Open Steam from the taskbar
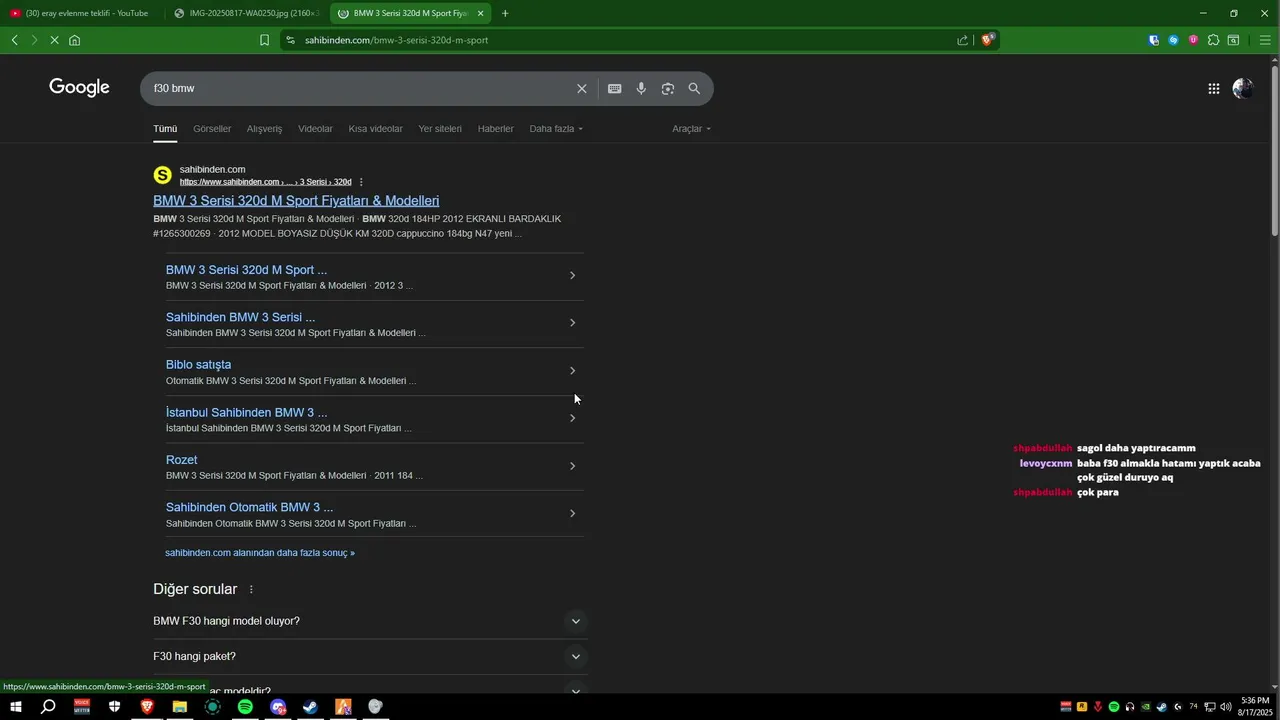The height and width of the screenshot is (720, 1280). click(310, 707)
